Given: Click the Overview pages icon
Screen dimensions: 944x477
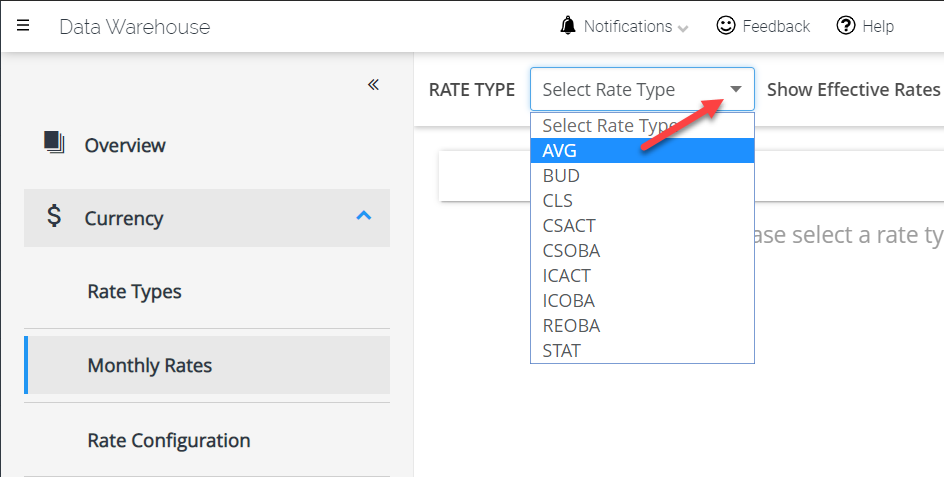Looking at the screenshot, I should [54, 142].
